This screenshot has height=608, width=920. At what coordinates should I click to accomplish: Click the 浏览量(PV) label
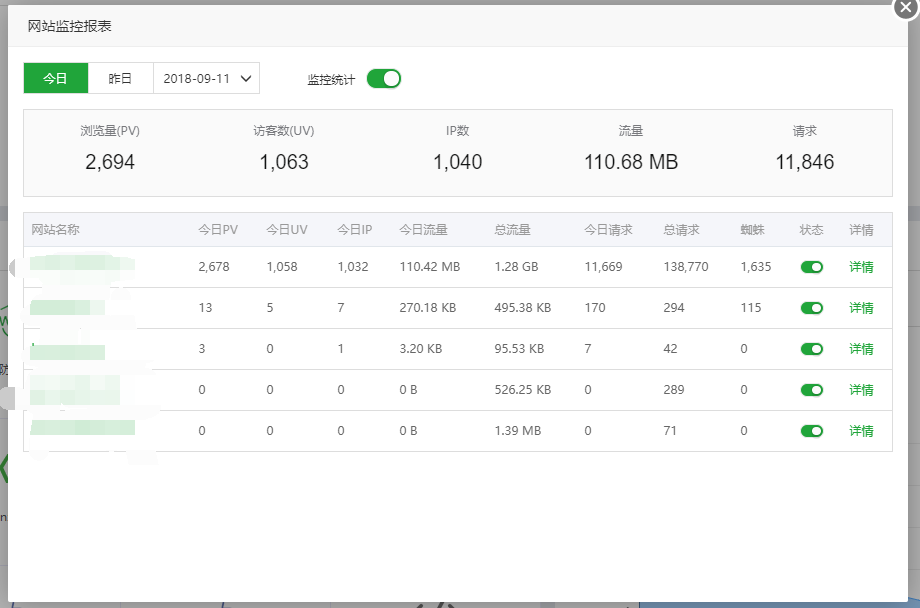[110, 131]
